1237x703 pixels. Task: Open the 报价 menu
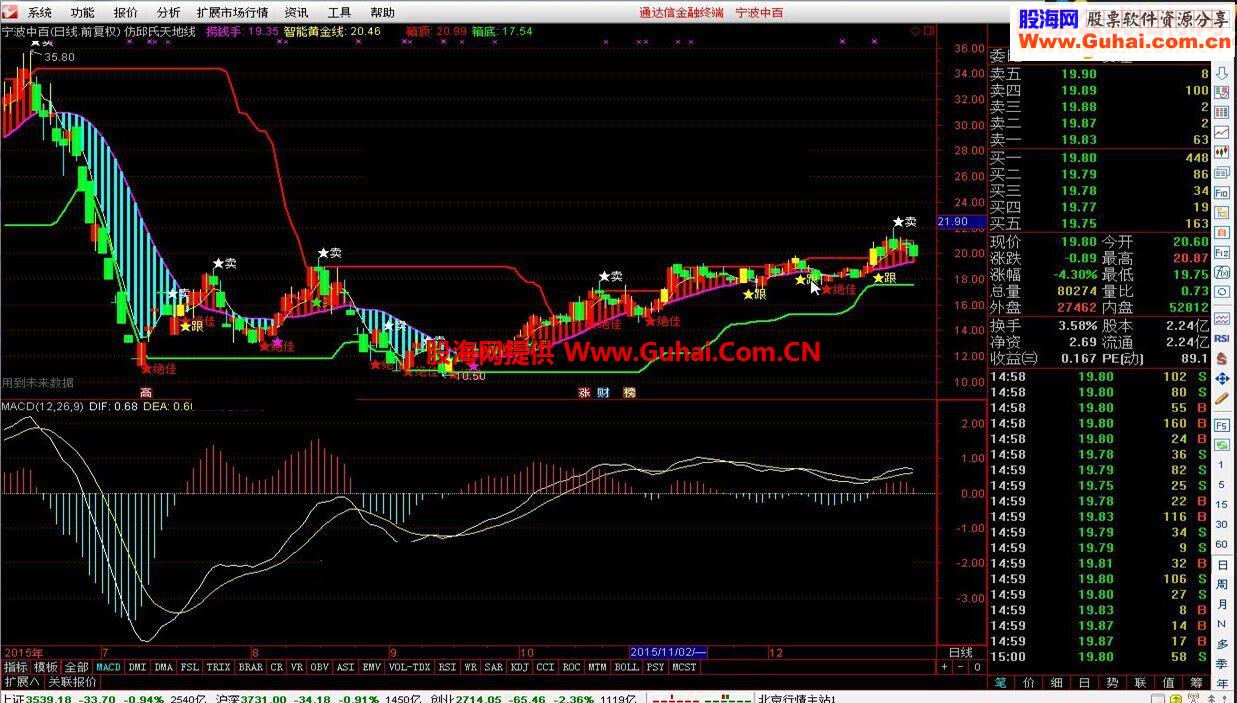pyautogui.click(x=126, y=13)
